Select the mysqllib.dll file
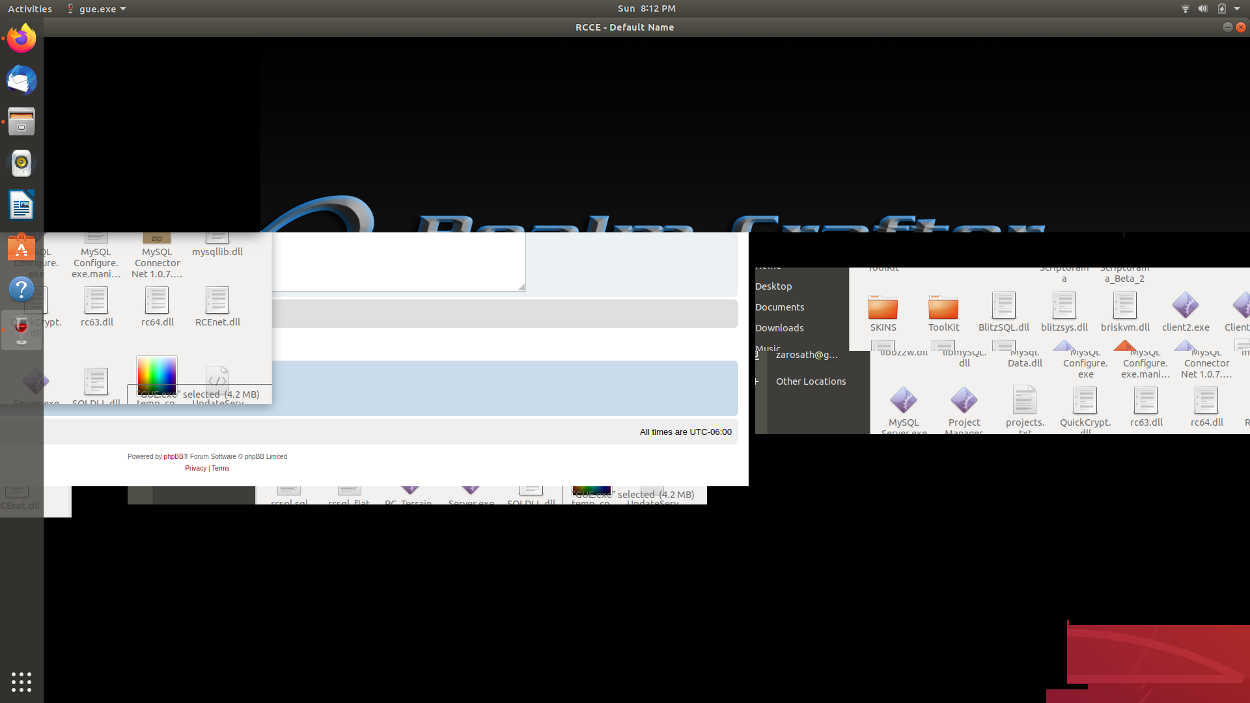 pos(217,245)
